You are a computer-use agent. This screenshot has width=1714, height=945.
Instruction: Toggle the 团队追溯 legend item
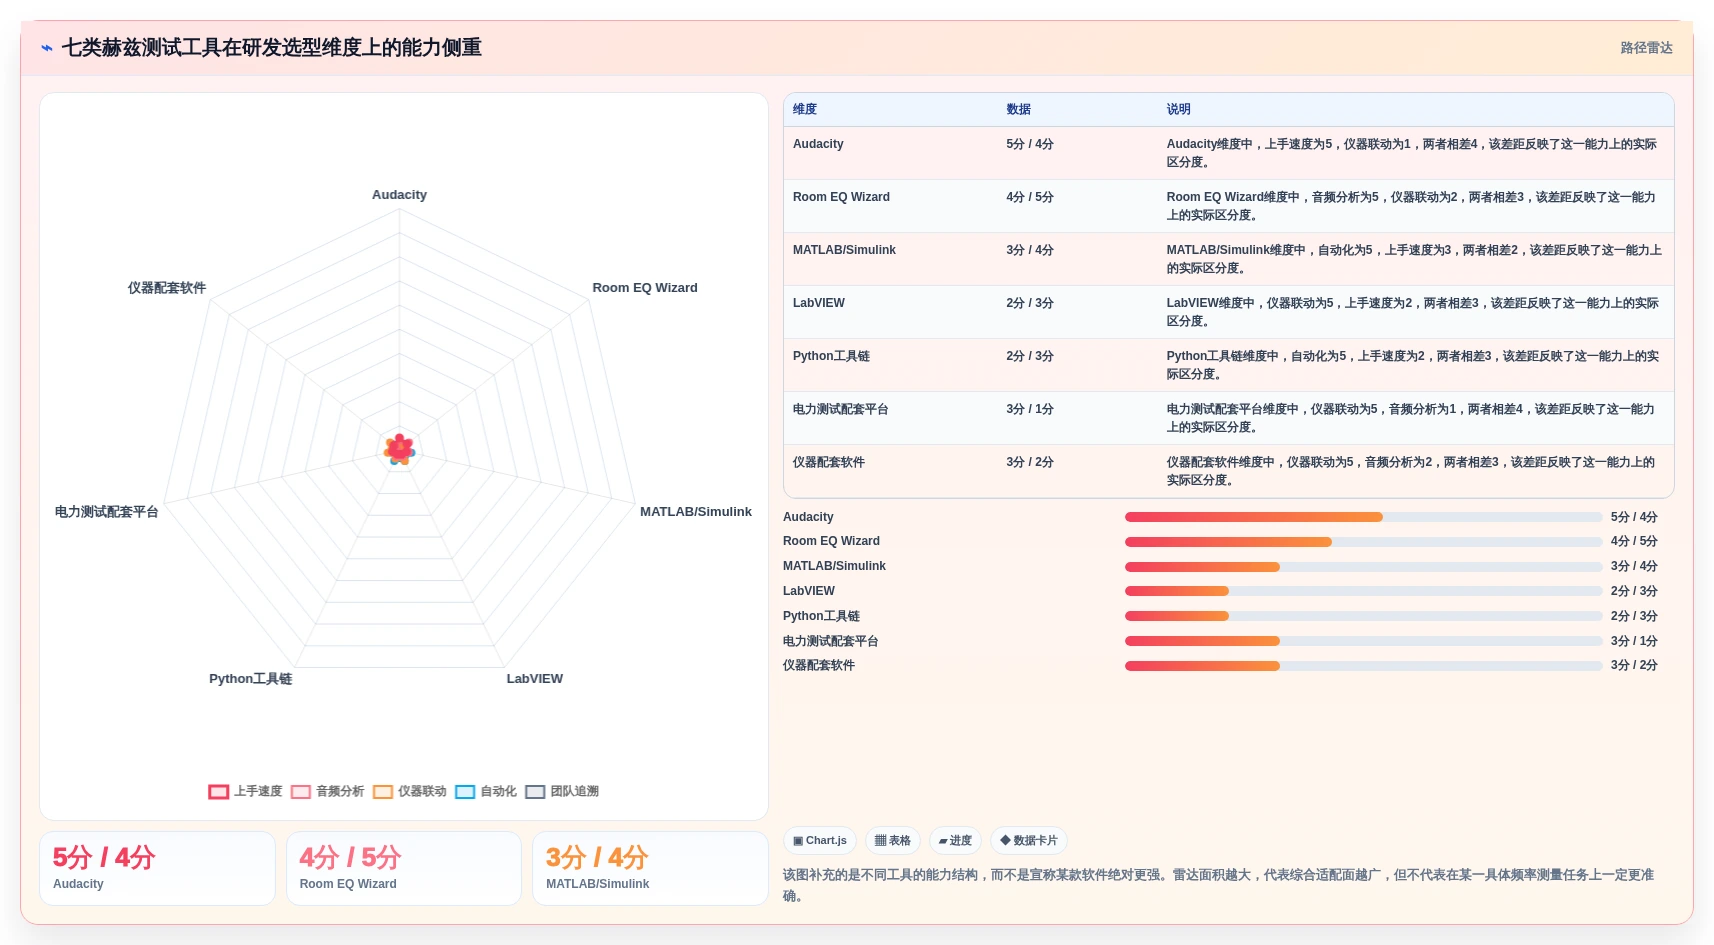[x=562, y=792]
